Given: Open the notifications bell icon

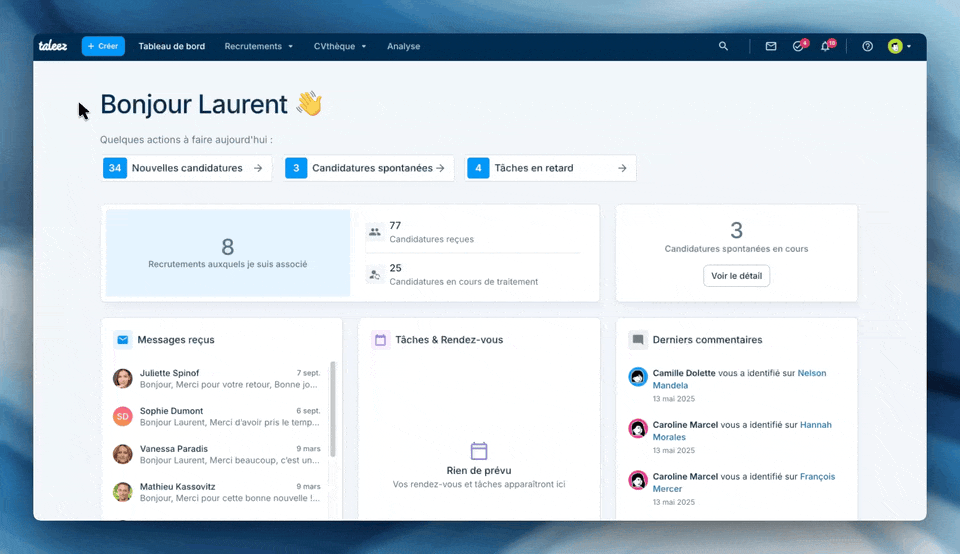Looking at the screenshot, I should [x=826, y=46].
